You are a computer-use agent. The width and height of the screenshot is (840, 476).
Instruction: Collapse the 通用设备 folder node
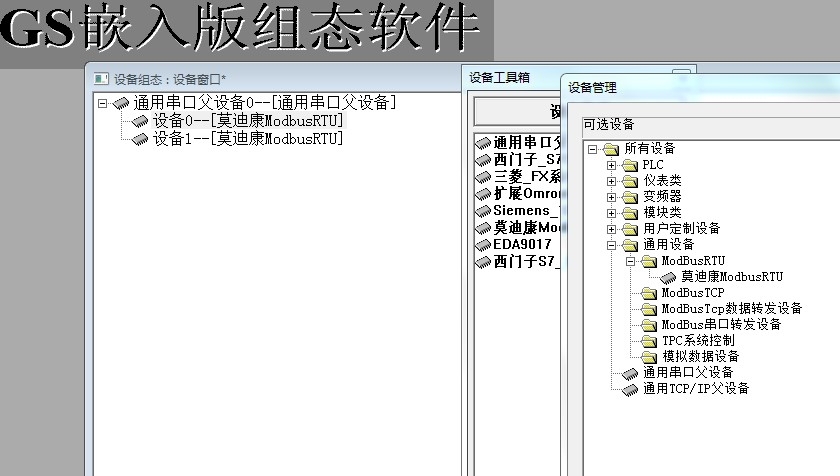[611, 246]
